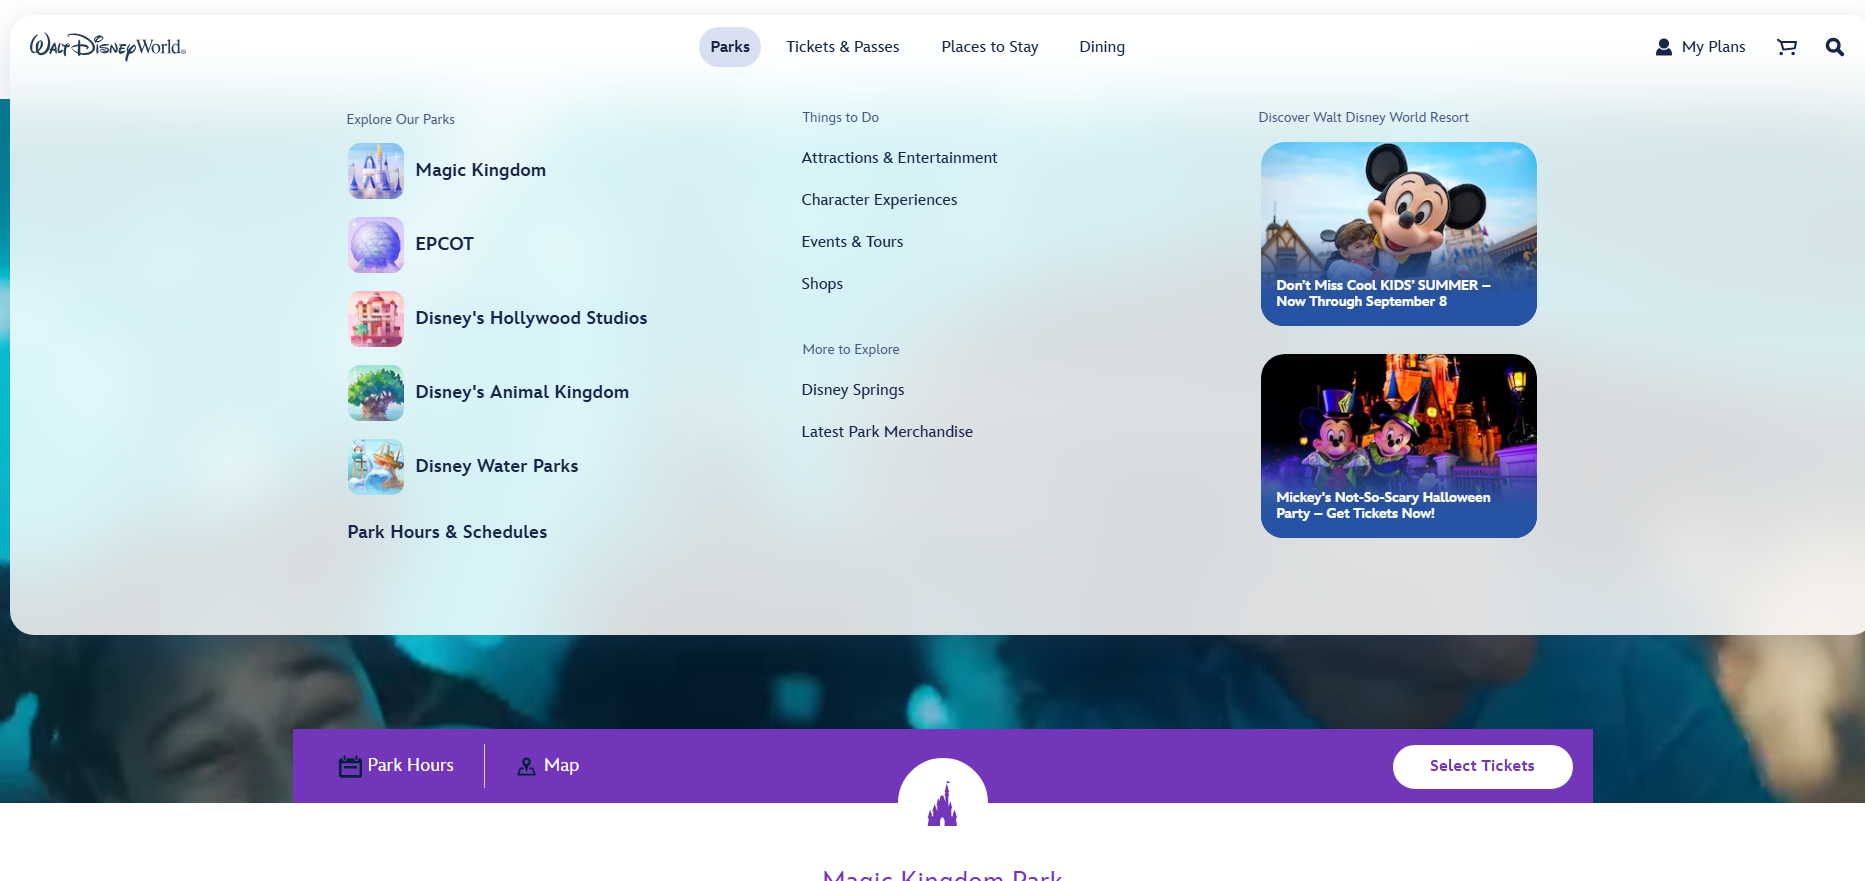Click the Park Hours text in purple bar

(x=411, y=765)
